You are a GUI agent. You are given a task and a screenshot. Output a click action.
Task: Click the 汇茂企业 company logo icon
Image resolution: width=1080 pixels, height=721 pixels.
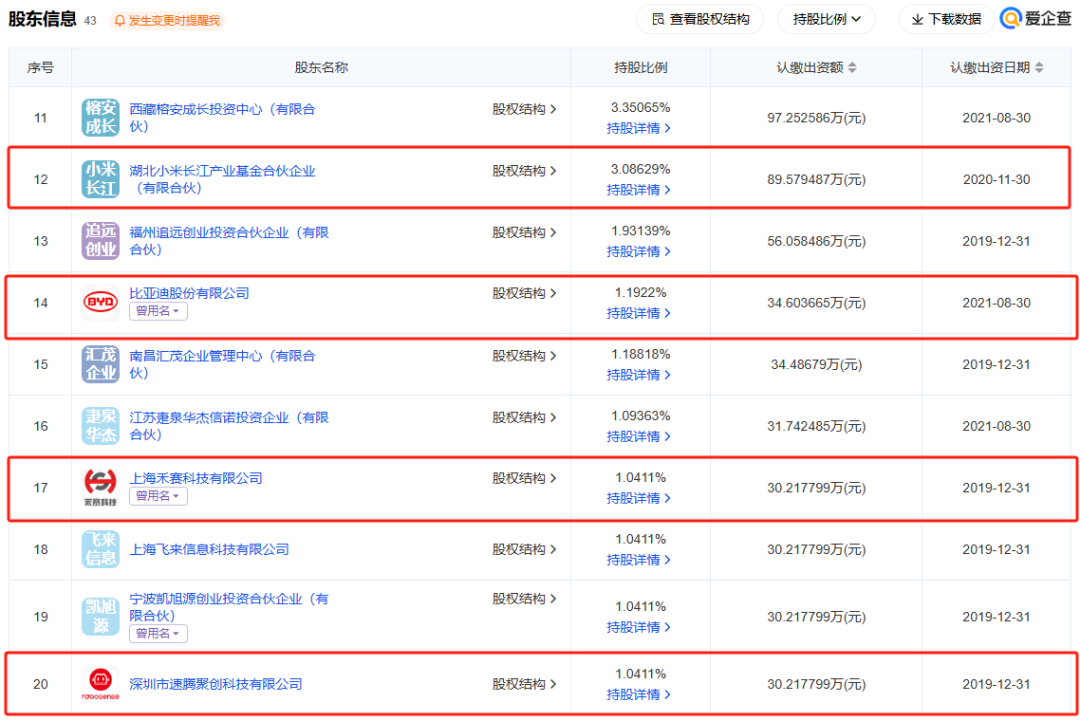click(x=101, y=364)
